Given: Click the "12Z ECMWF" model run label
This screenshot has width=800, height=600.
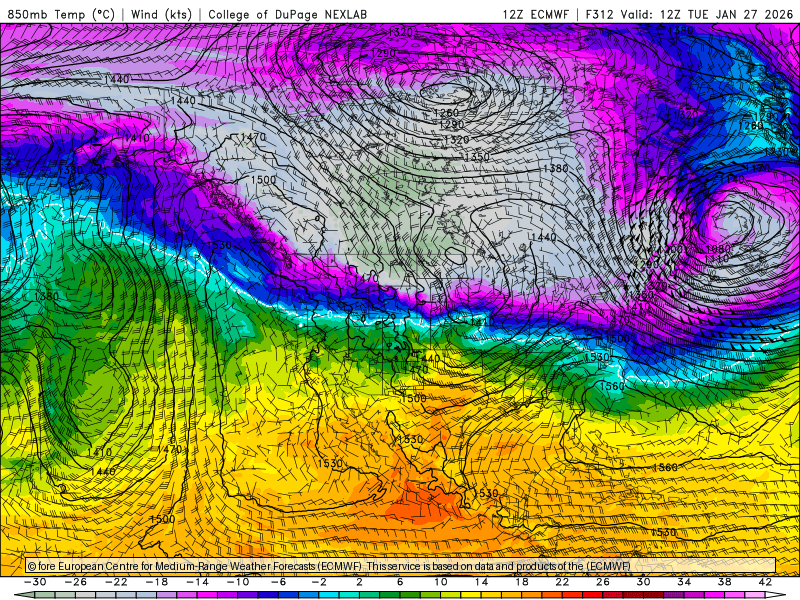Looking at the screenshot, I should [x=535, y=14].
